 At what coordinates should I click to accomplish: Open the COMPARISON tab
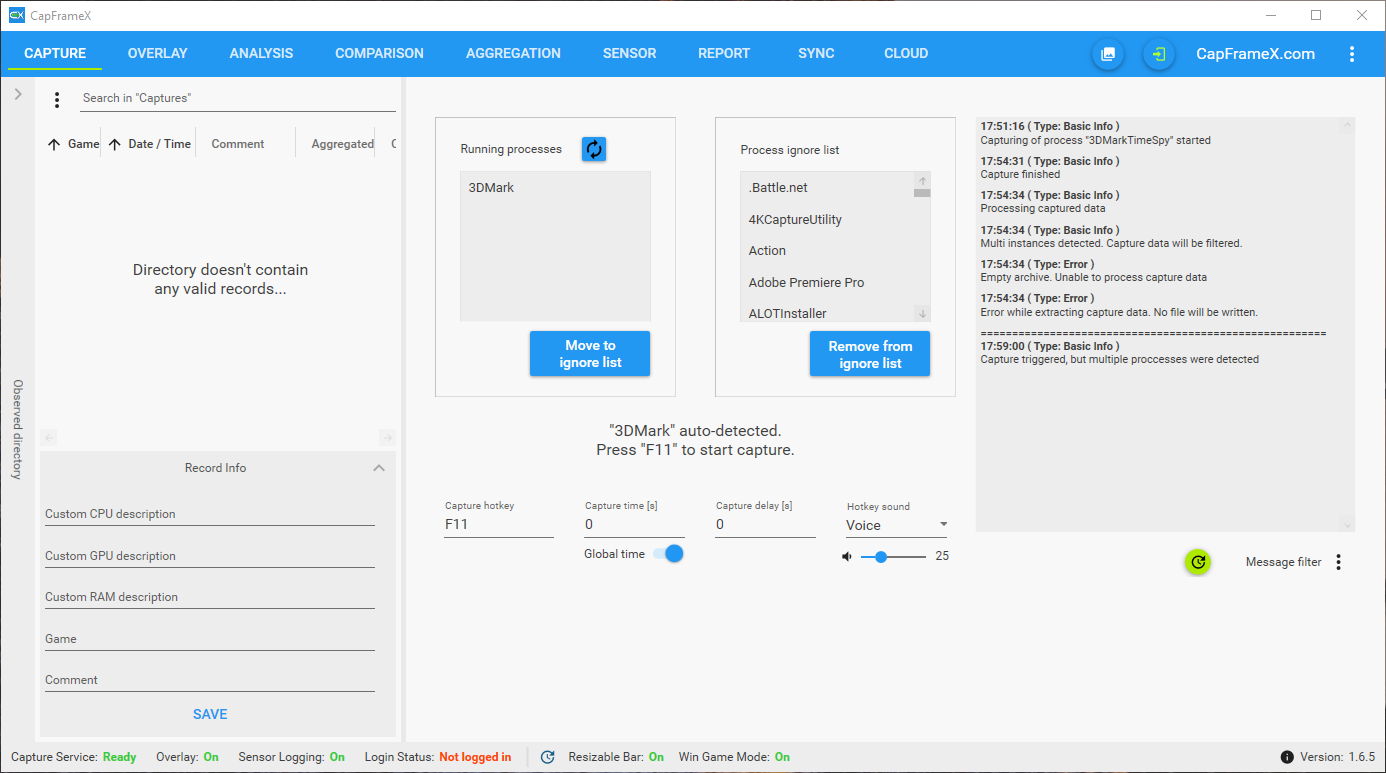click(380, 54)
